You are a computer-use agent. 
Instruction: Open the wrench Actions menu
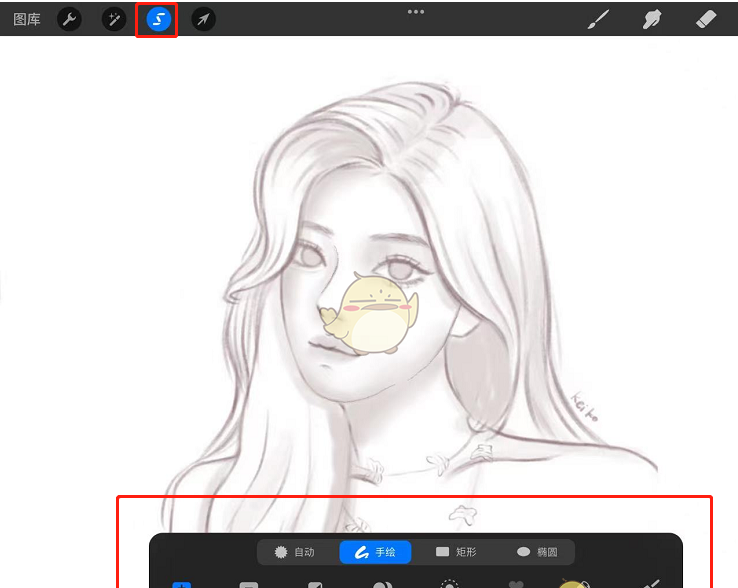[69, 19]
